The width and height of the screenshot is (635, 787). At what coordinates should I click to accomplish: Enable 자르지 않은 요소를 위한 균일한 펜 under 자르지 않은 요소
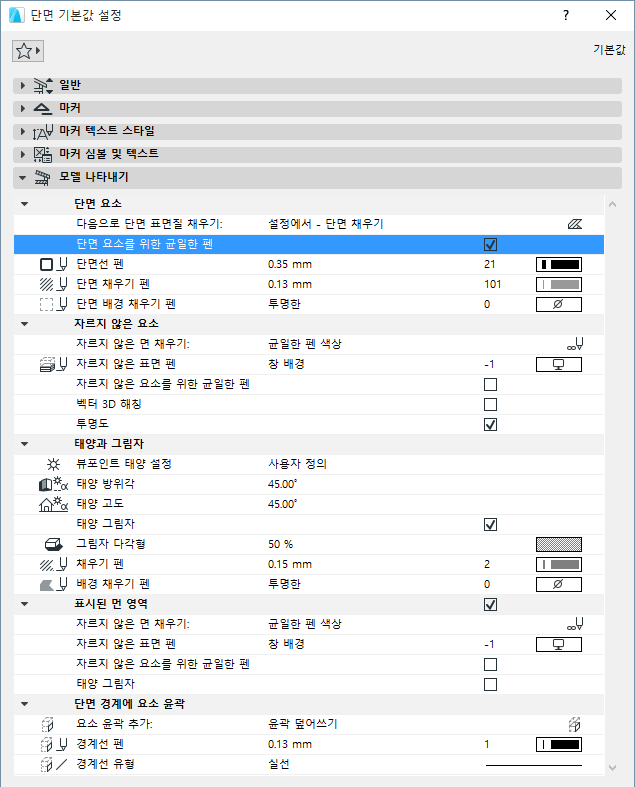point(490,384)
